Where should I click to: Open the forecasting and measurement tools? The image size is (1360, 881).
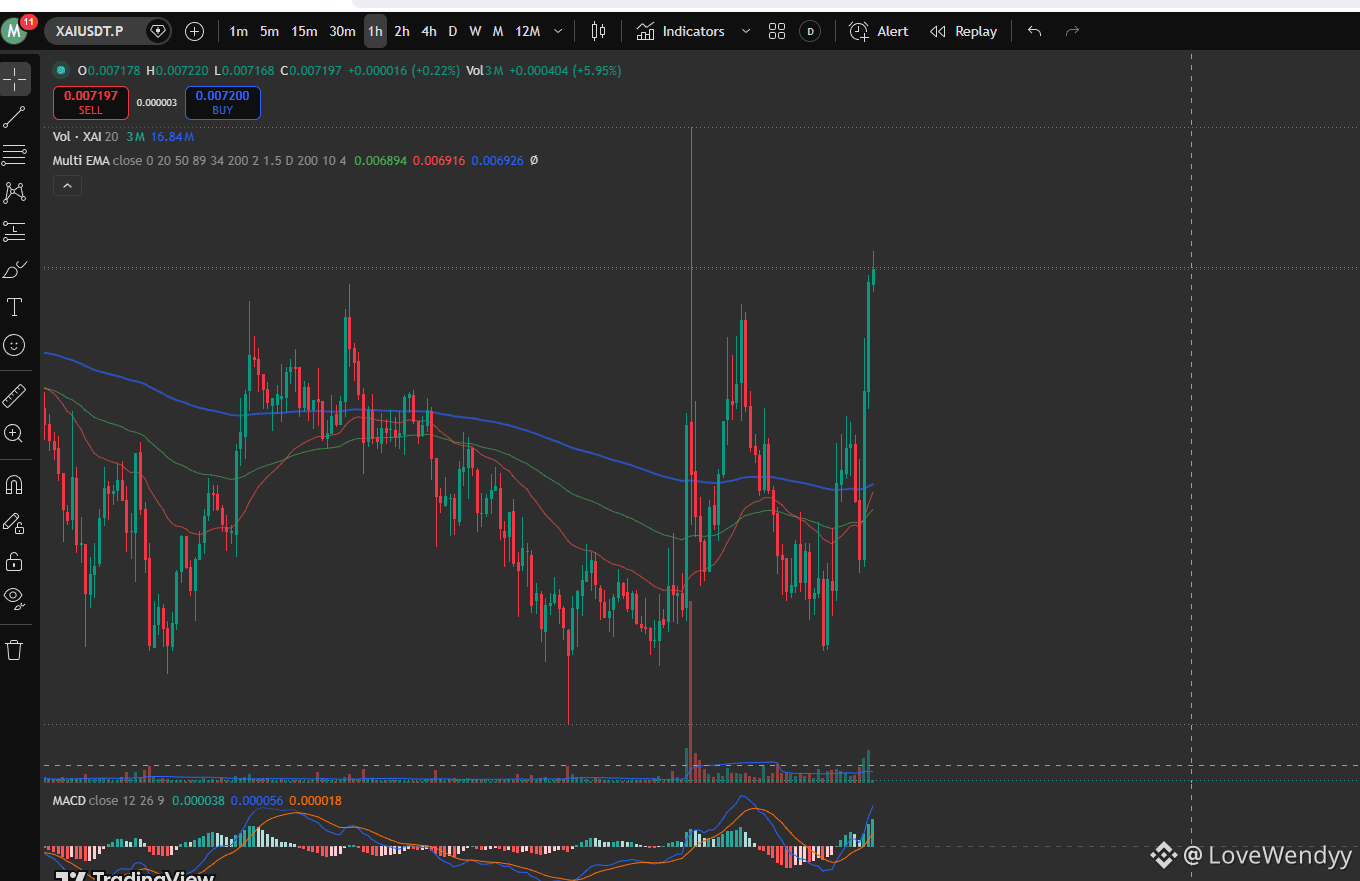click(14, 231)
